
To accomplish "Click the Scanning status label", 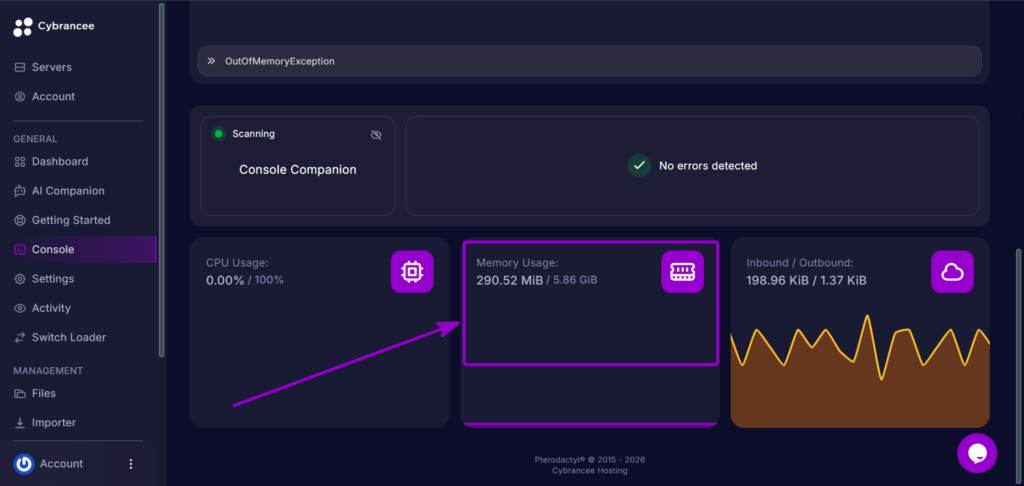I will click(x=253, y=134).
